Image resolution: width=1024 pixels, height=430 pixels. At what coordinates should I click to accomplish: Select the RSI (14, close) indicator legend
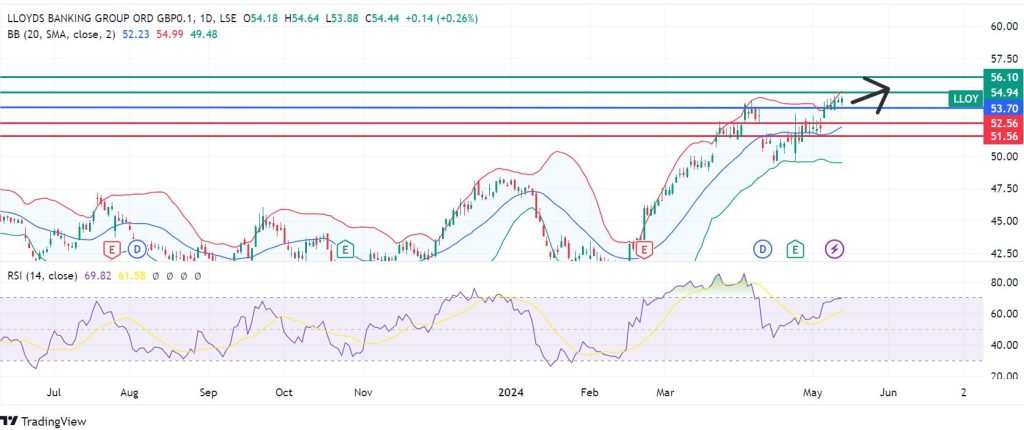[x=42, y=276]
